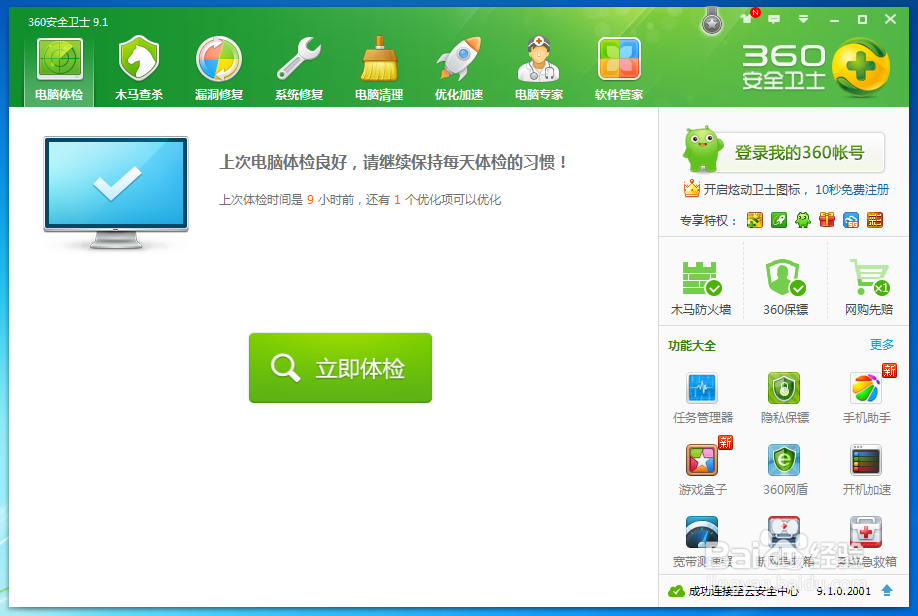Open 优化加速 rocket tool
This screenshot has width=918, height=616.
(x=458, y=70)
